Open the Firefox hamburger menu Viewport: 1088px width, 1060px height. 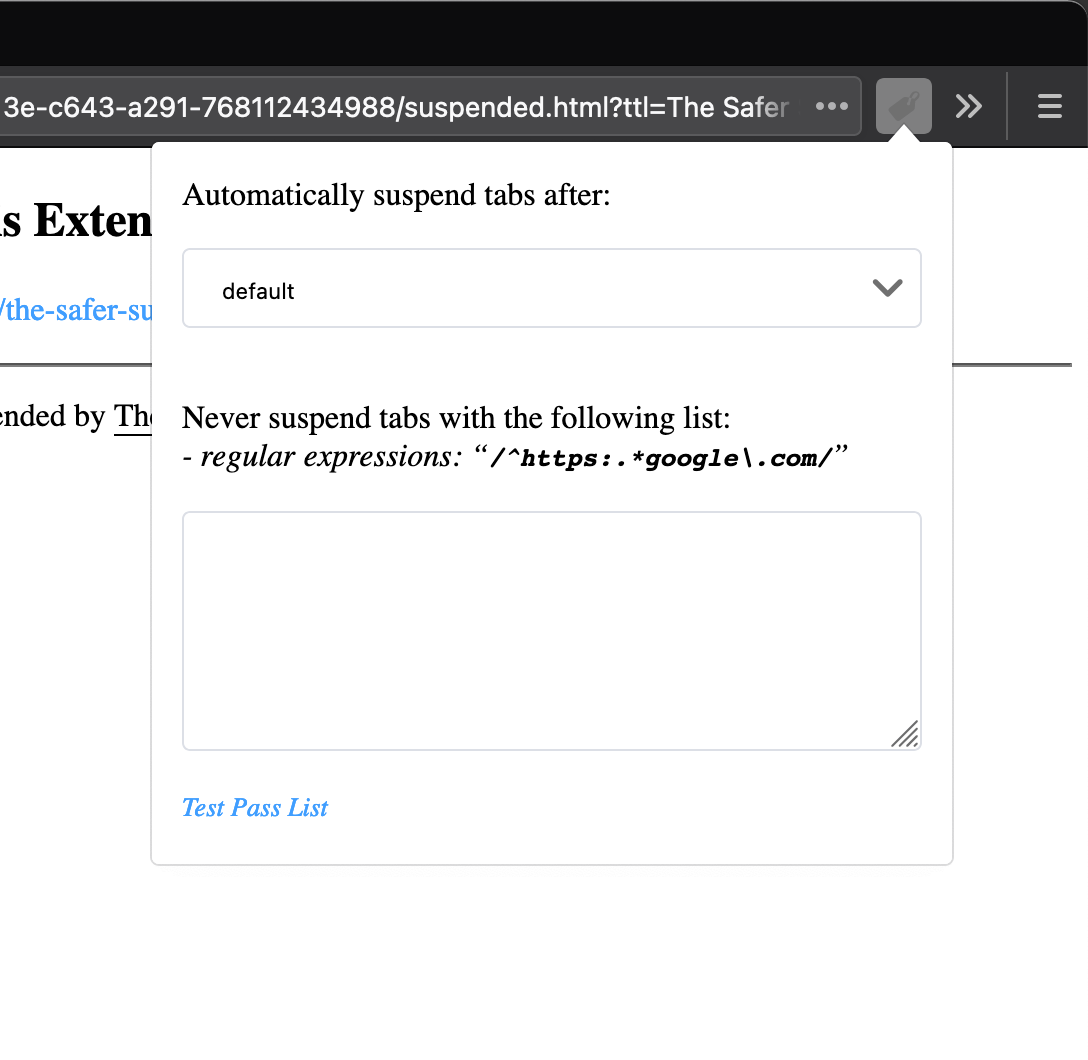pos(1049,106)
